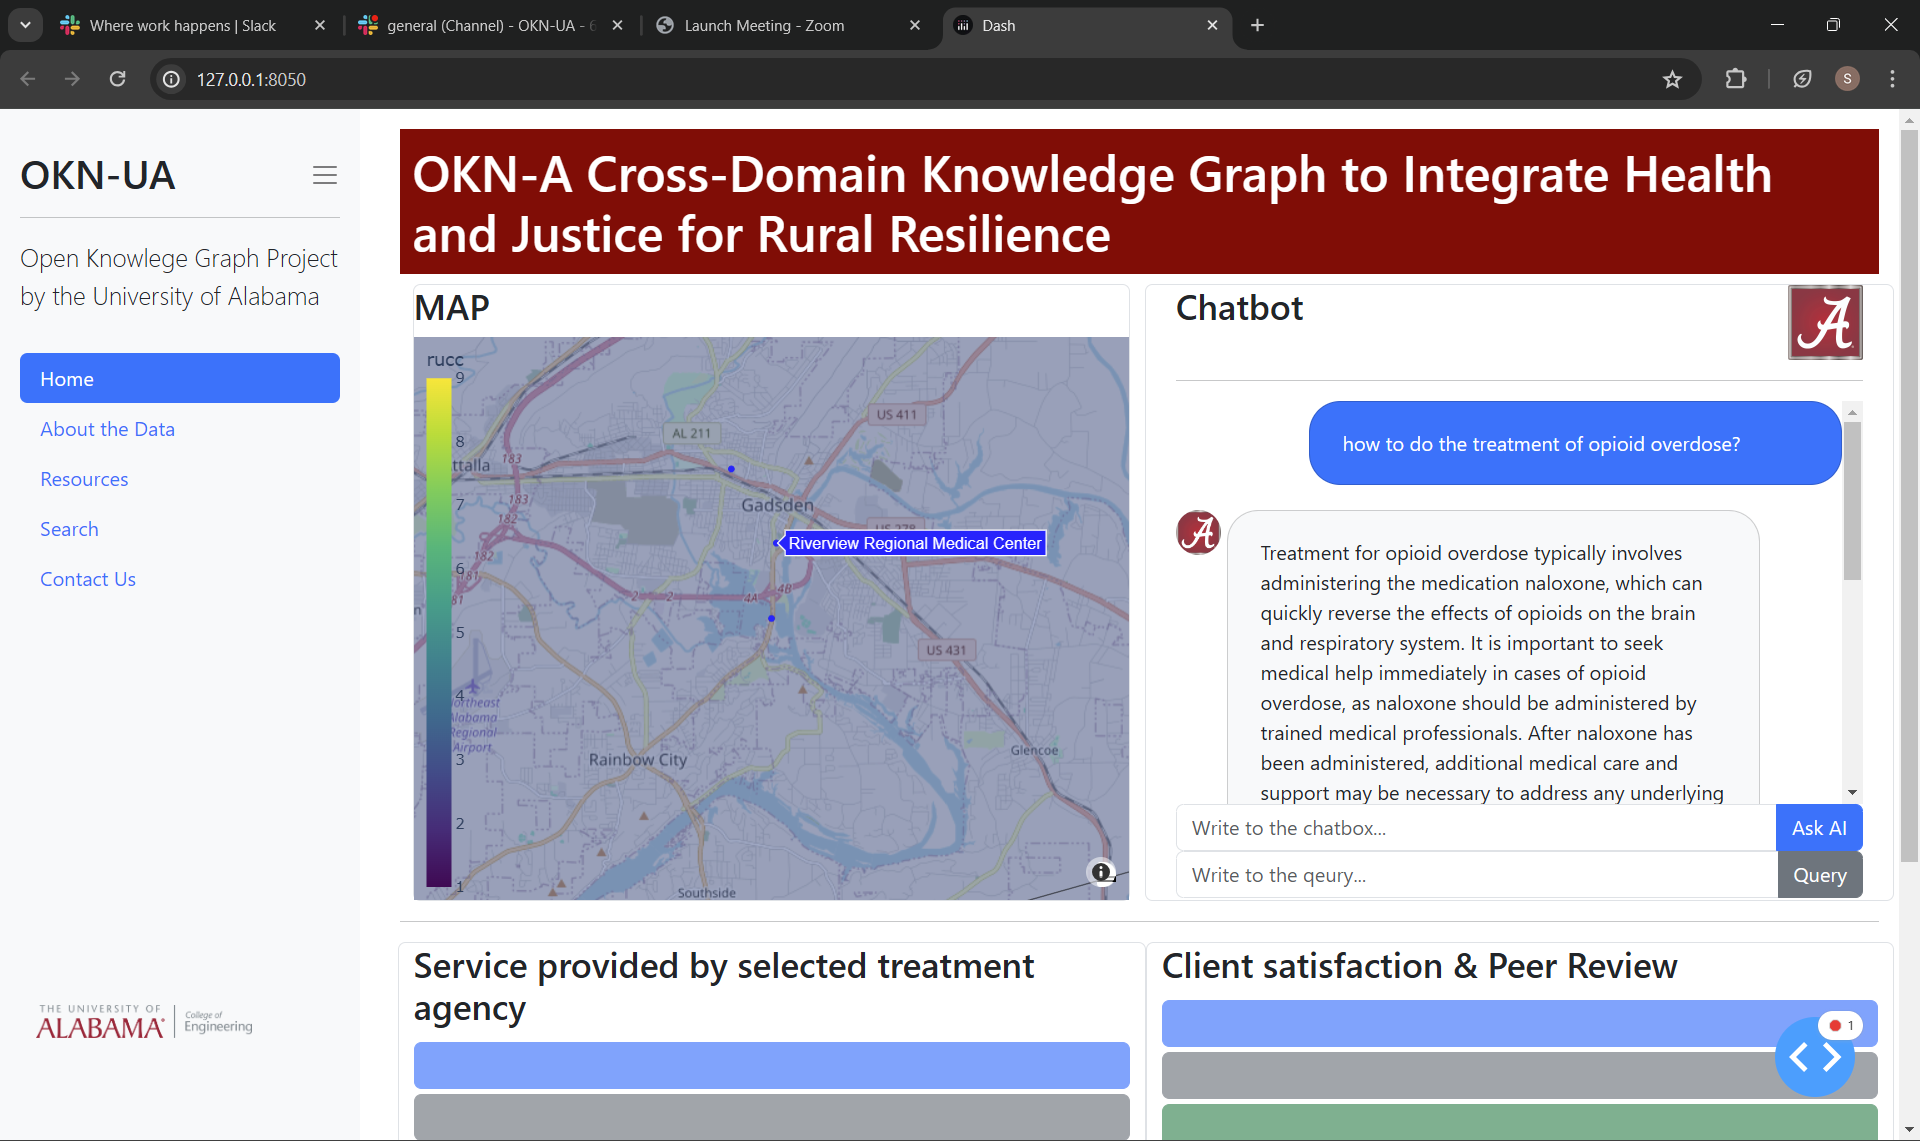The height and width of the screenshot is (1141, 1920).
Task: Go back to previous page
Action: (x=28, y=79)
